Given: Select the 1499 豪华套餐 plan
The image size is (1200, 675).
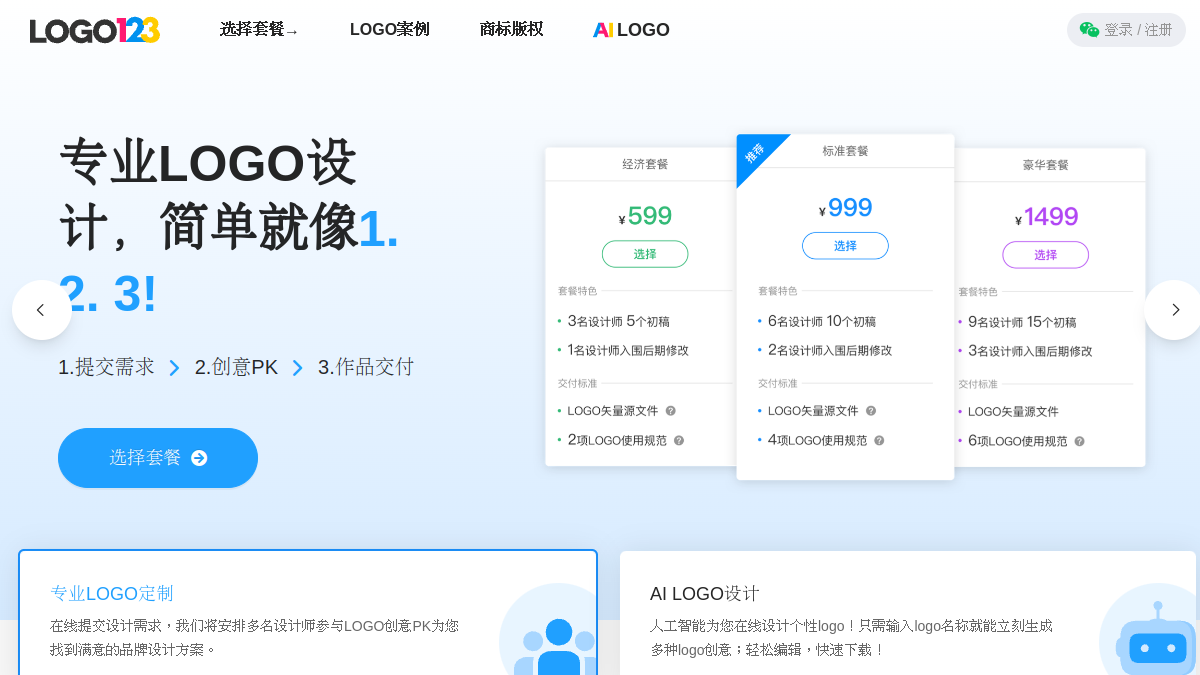Looking at the screenshot, I should pyautogui.click(x=1045, y=255).
